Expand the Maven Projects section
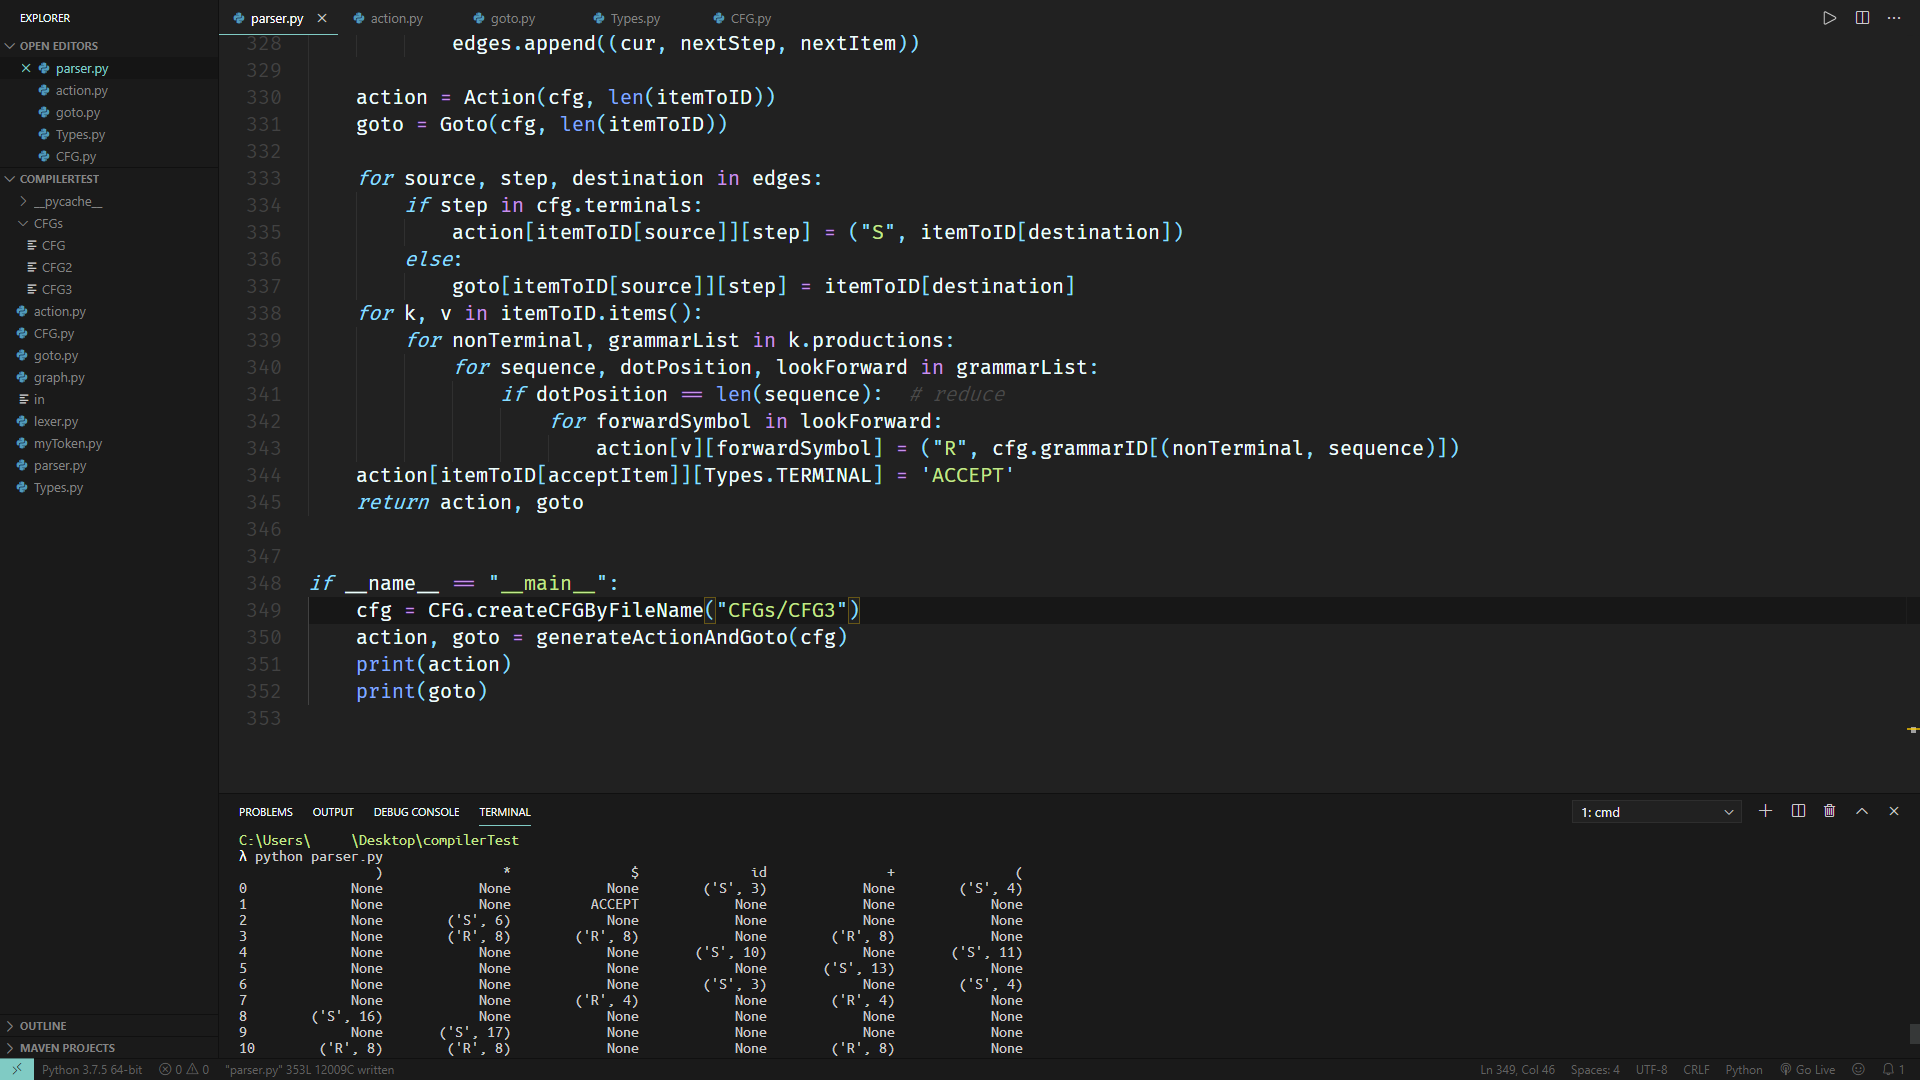Image resolution: width=1920 pixels, height=1080 pixels. pyautogui.click(x=108, y=1048)
